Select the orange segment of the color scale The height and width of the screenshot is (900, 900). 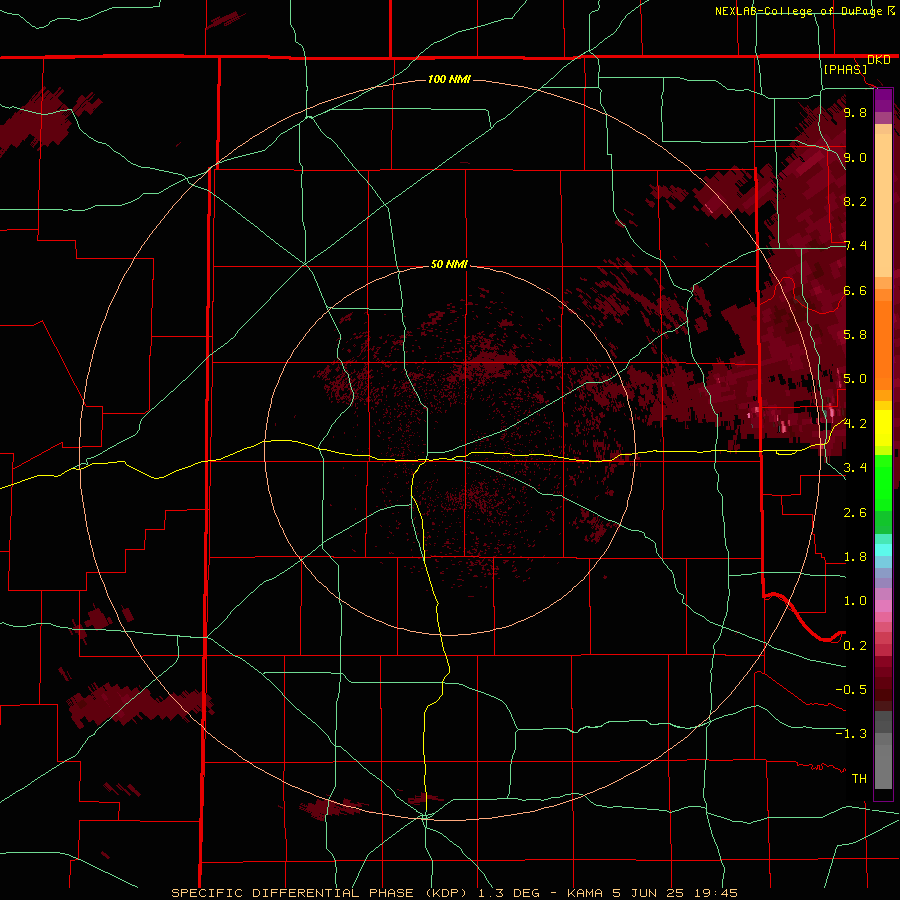click(883, 345)
